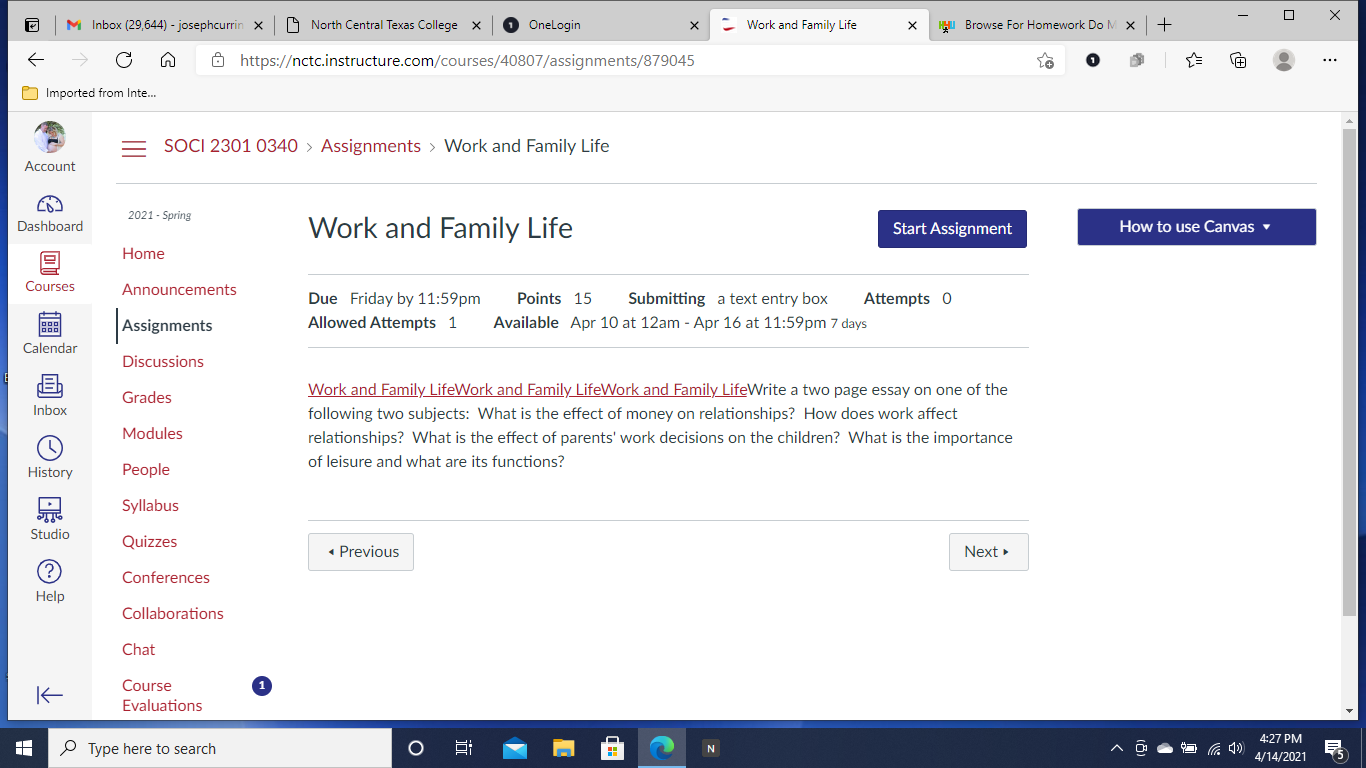Click the Account profile avatar

coord(50,138)
